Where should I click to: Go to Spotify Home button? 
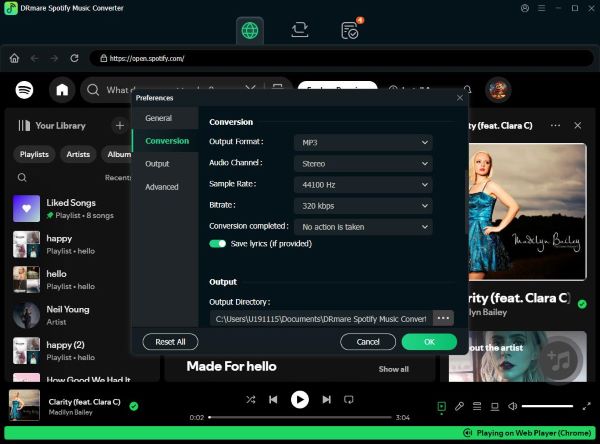(62, 90)
